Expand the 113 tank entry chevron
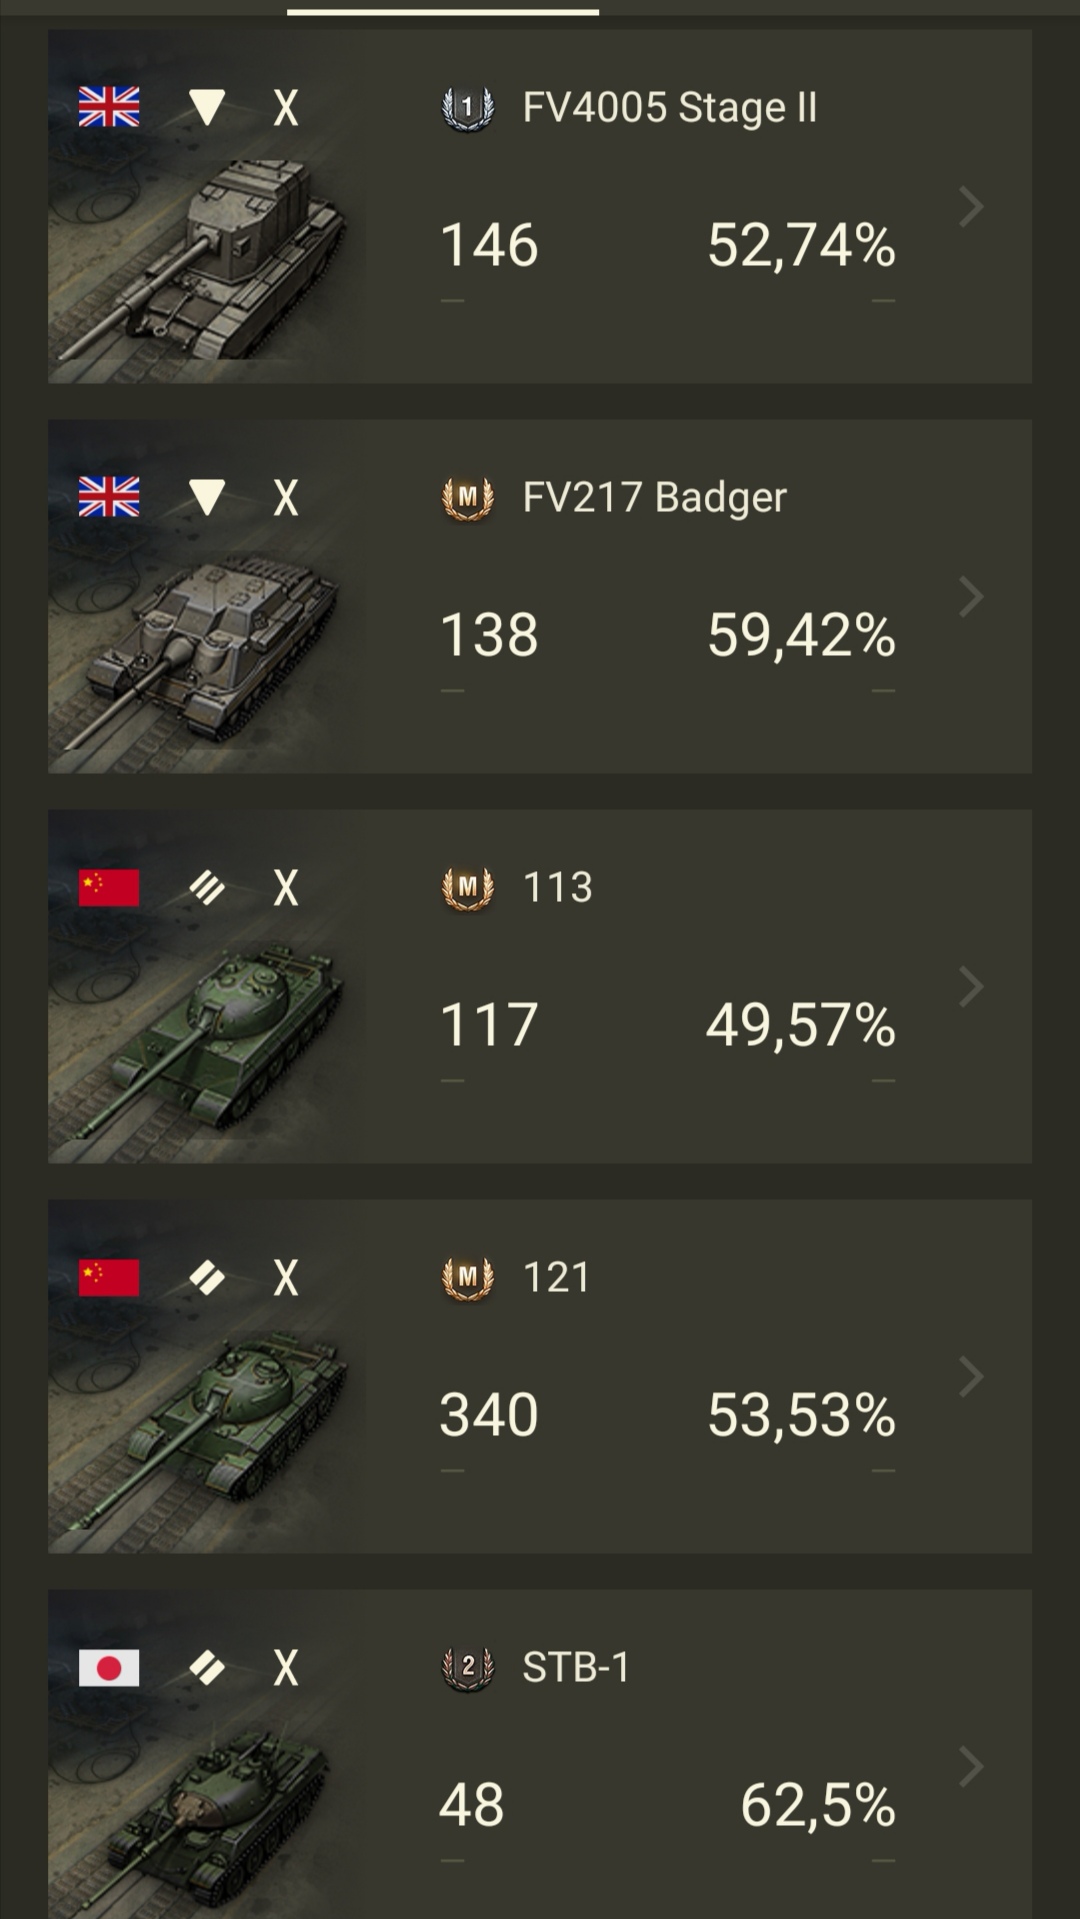Image resolution: width=1080 pixels, height=1919 pixels. point(971,987)
